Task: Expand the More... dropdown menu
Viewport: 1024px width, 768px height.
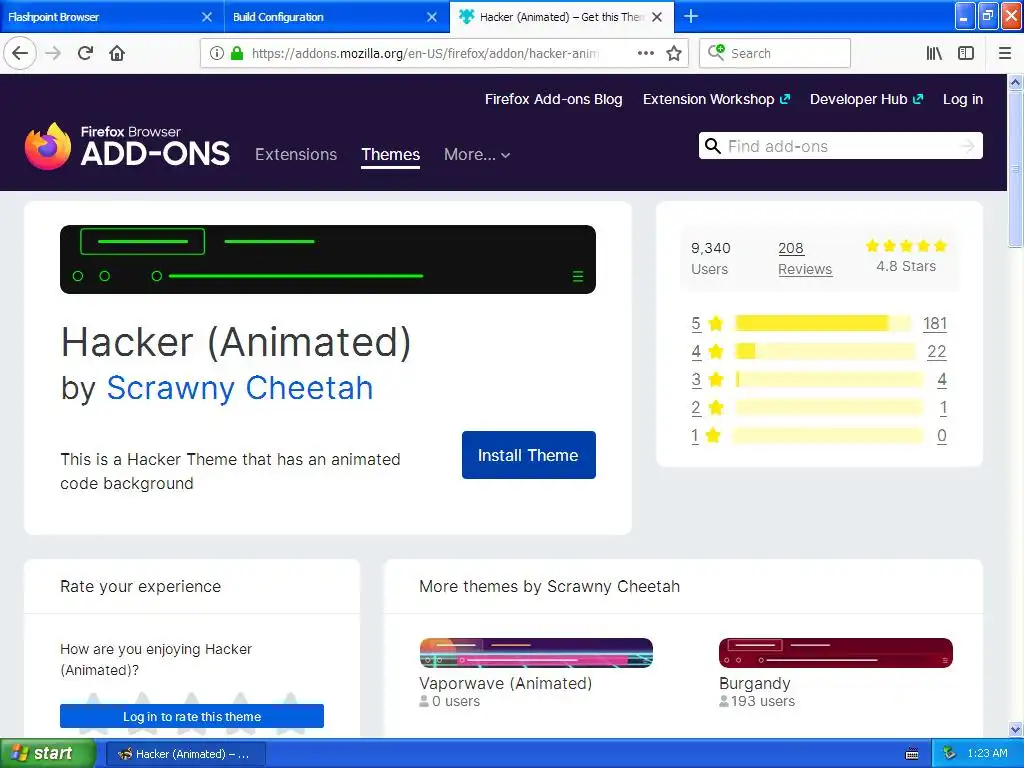Action: pos(477,154)
